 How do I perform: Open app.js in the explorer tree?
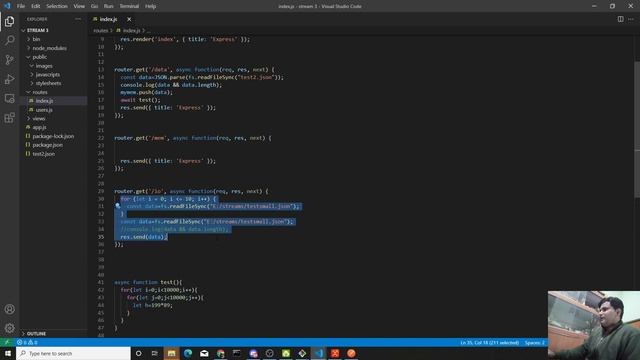tap(40, 127)
